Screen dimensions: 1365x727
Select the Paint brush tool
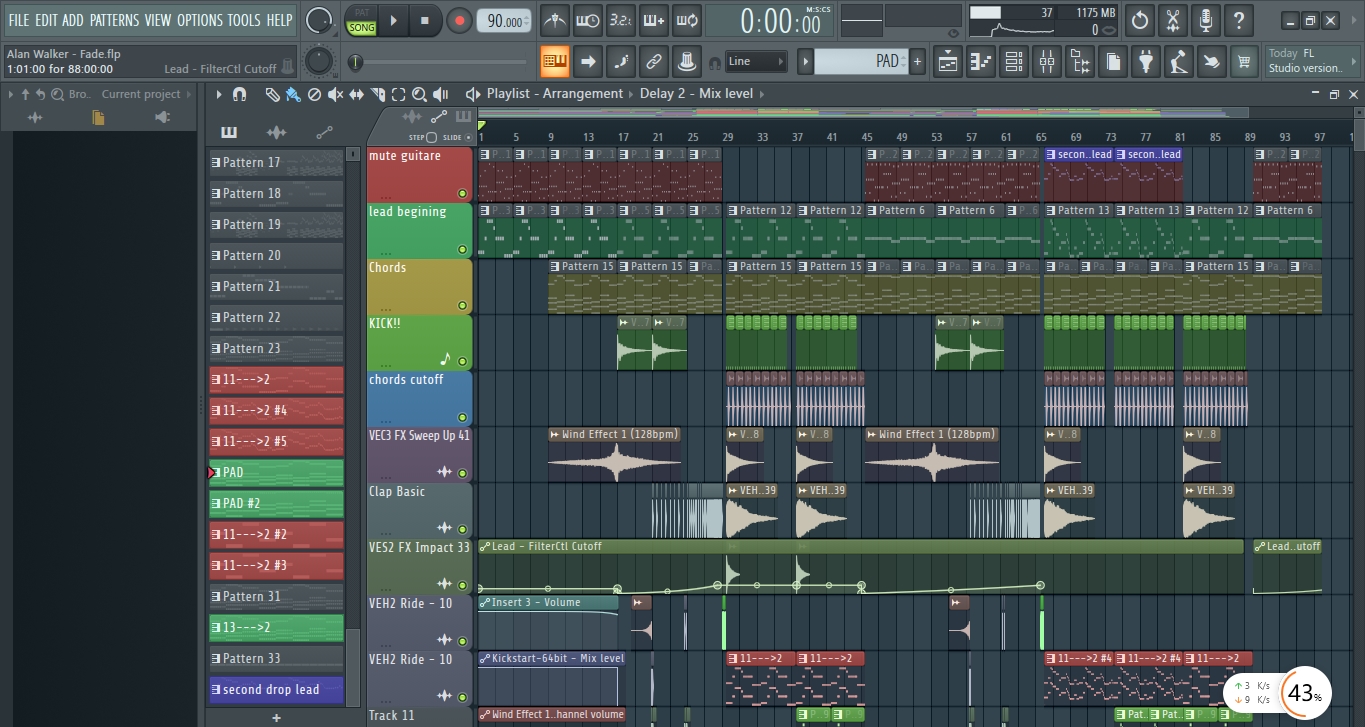tap(293, 94)
